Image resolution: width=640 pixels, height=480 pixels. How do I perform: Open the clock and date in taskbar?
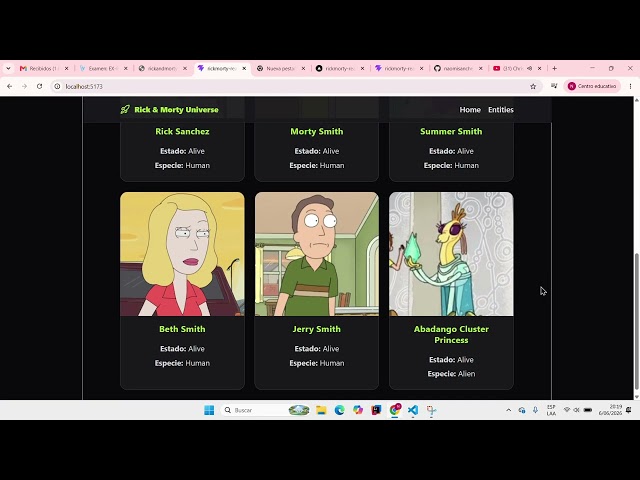pyautogui.click(x=610, y=410)
